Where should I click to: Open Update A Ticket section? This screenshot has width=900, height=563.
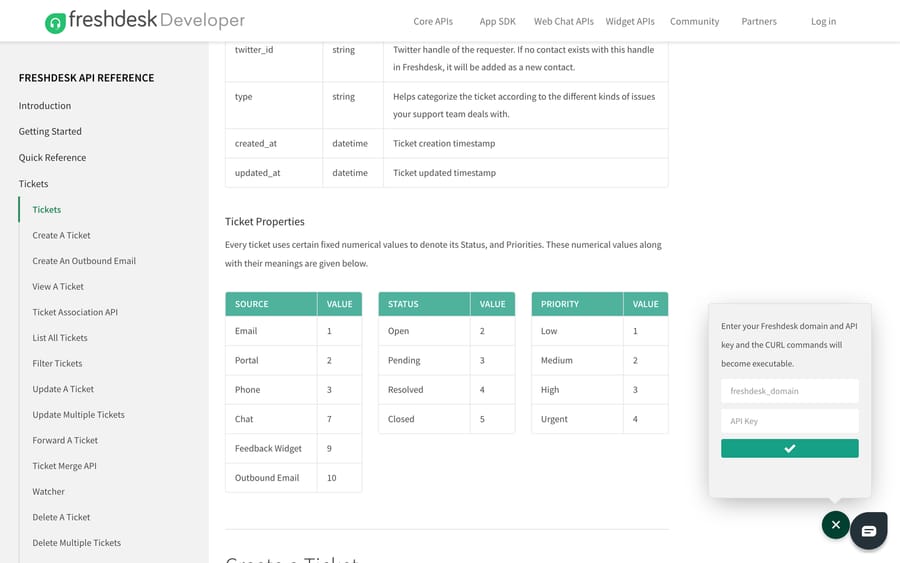coord(63,389)
